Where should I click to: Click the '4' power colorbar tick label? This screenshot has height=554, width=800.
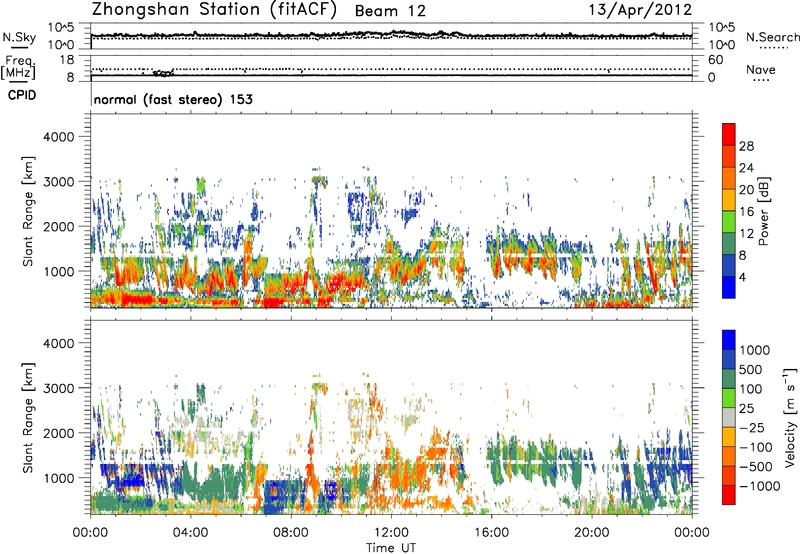point(742,277)
